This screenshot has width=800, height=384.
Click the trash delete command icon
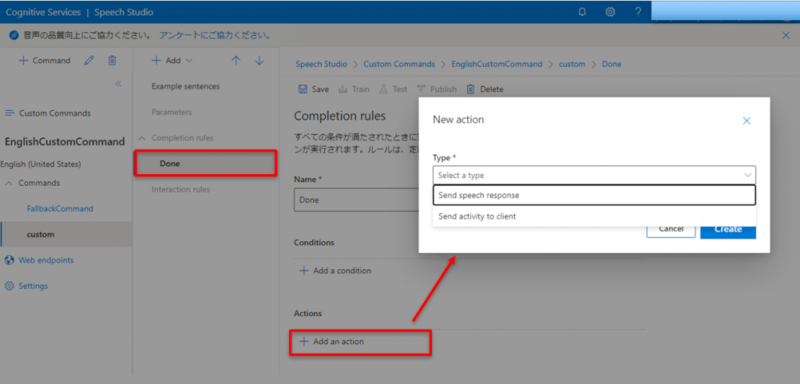[x=112, y=60]
